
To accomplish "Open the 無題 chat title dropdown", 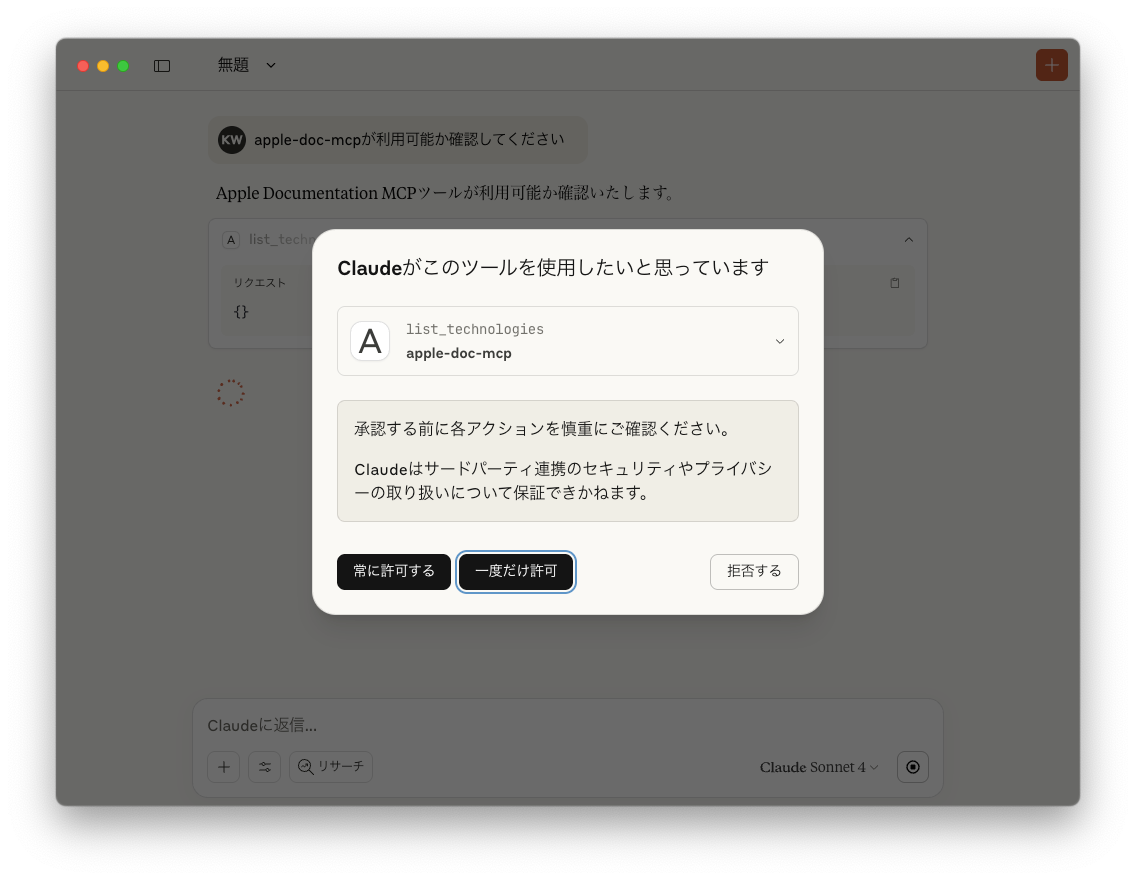I will coord(246,65).
